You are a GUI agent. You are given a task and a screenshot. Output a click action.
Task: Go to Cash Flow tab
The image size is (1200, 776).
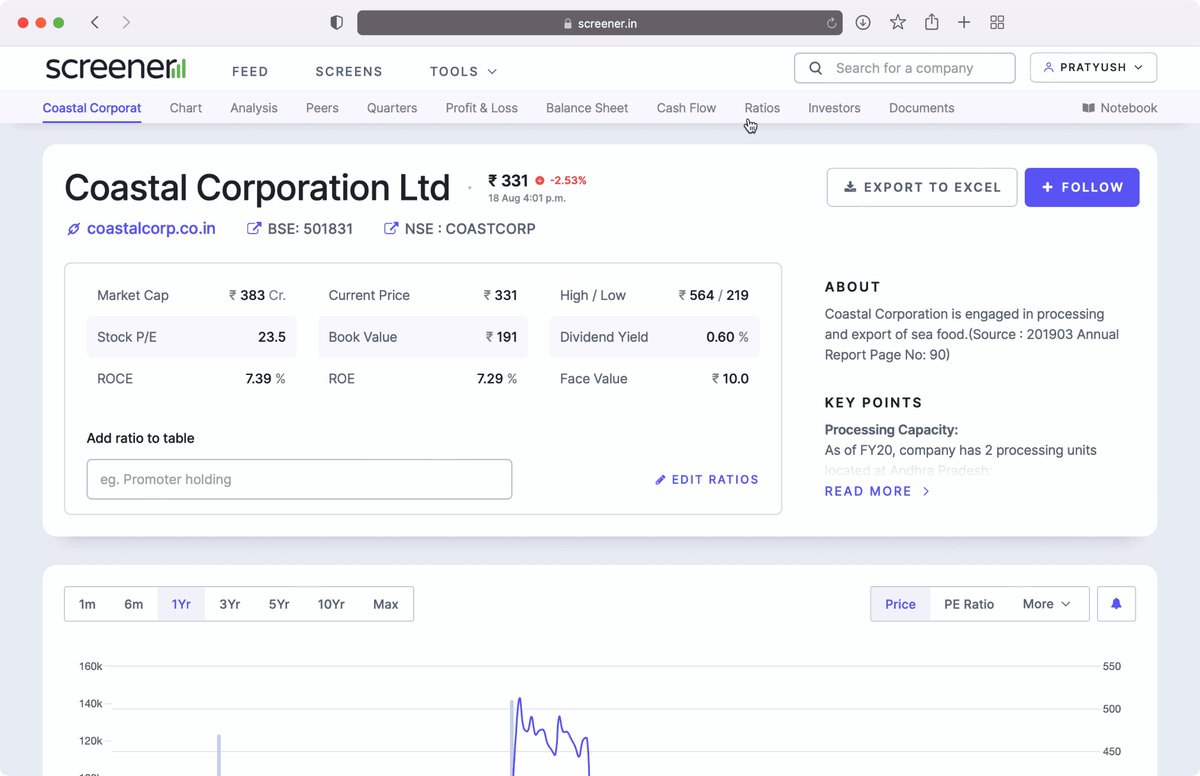pos(687,108)
